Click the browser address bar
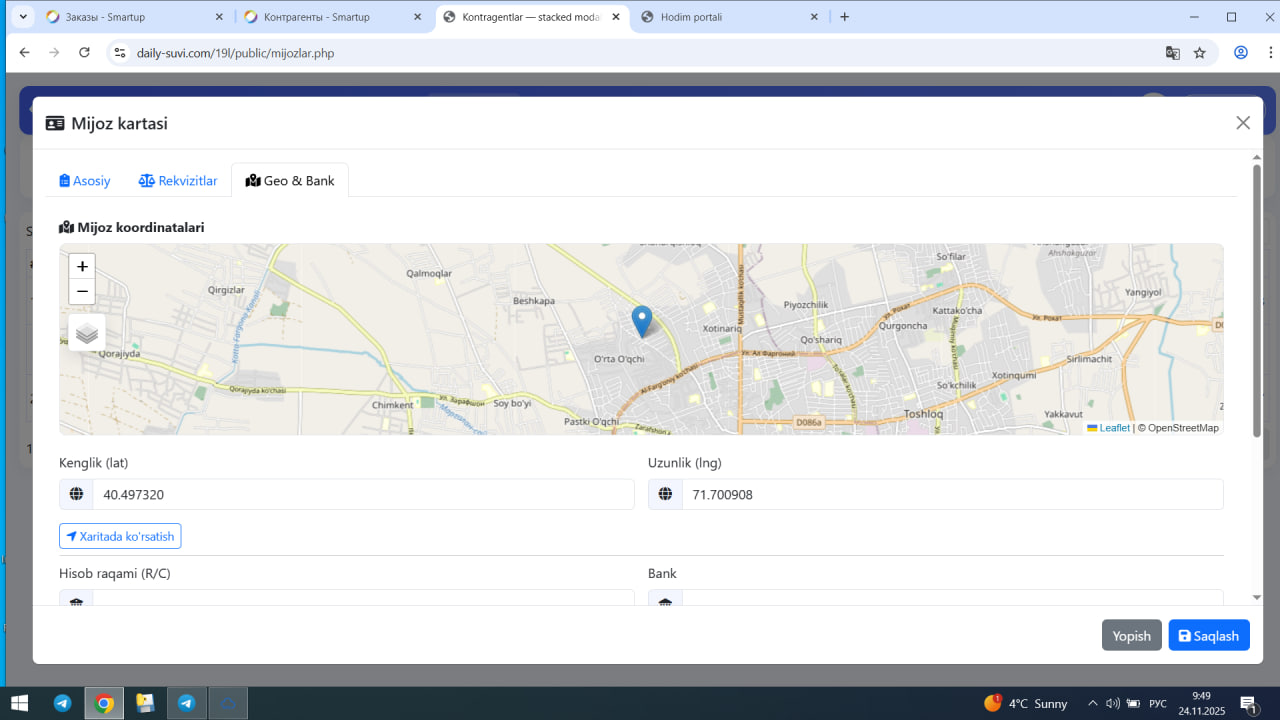 coord(640,53)
